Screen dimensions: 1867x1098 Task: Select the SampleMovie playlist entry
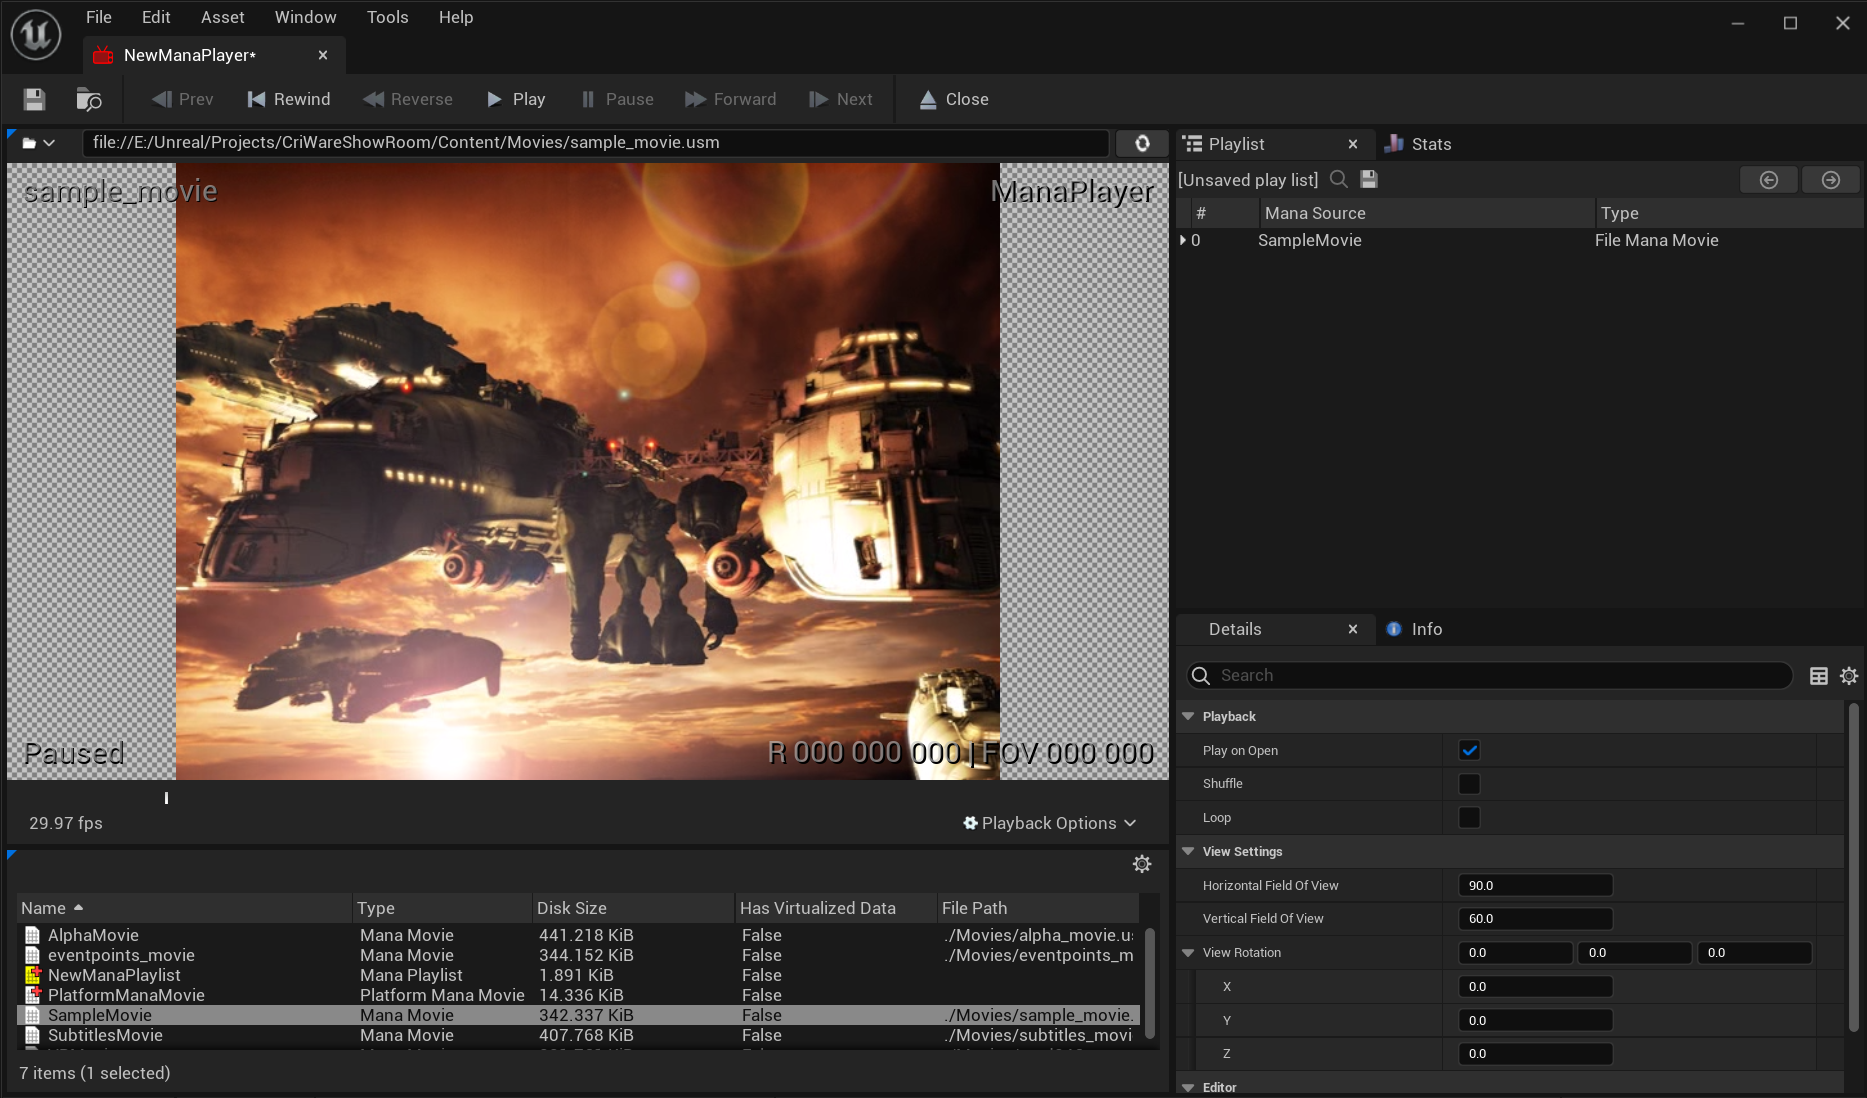[1519, 240]
